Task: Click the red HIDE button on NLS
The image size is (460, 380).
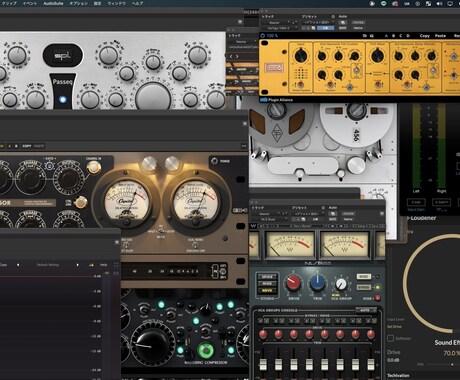Action: pyautogui.click(x=378, y=298)
